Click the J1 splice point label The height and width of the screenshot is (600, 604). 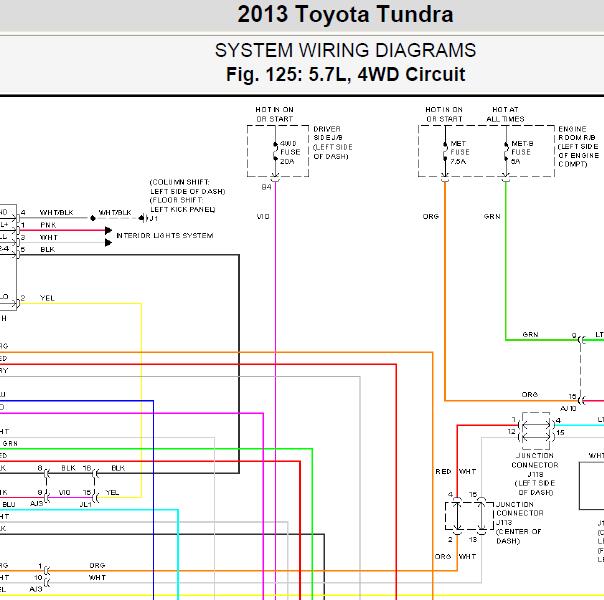point(154,218)
